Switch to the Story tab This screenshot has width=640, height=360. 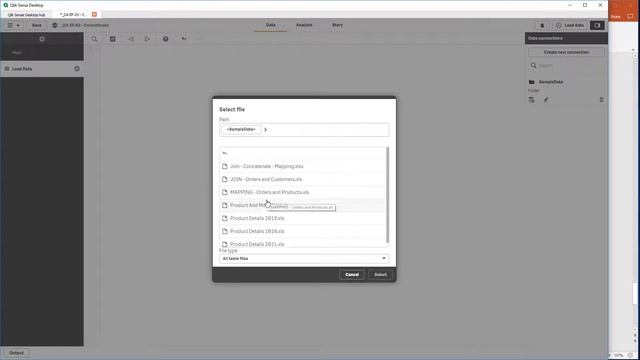pyautogui.click(x=337, y=25)
